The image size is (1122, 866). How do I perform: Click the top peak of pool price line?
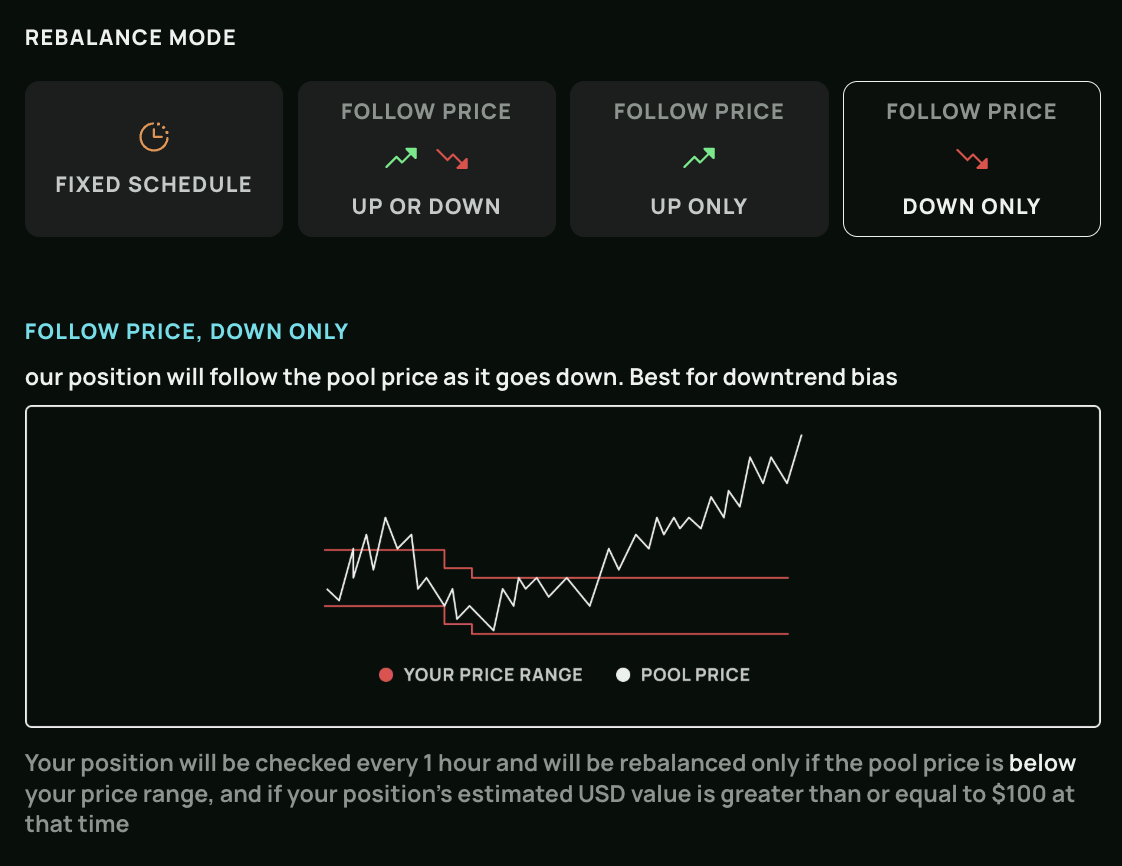(801, 435)
